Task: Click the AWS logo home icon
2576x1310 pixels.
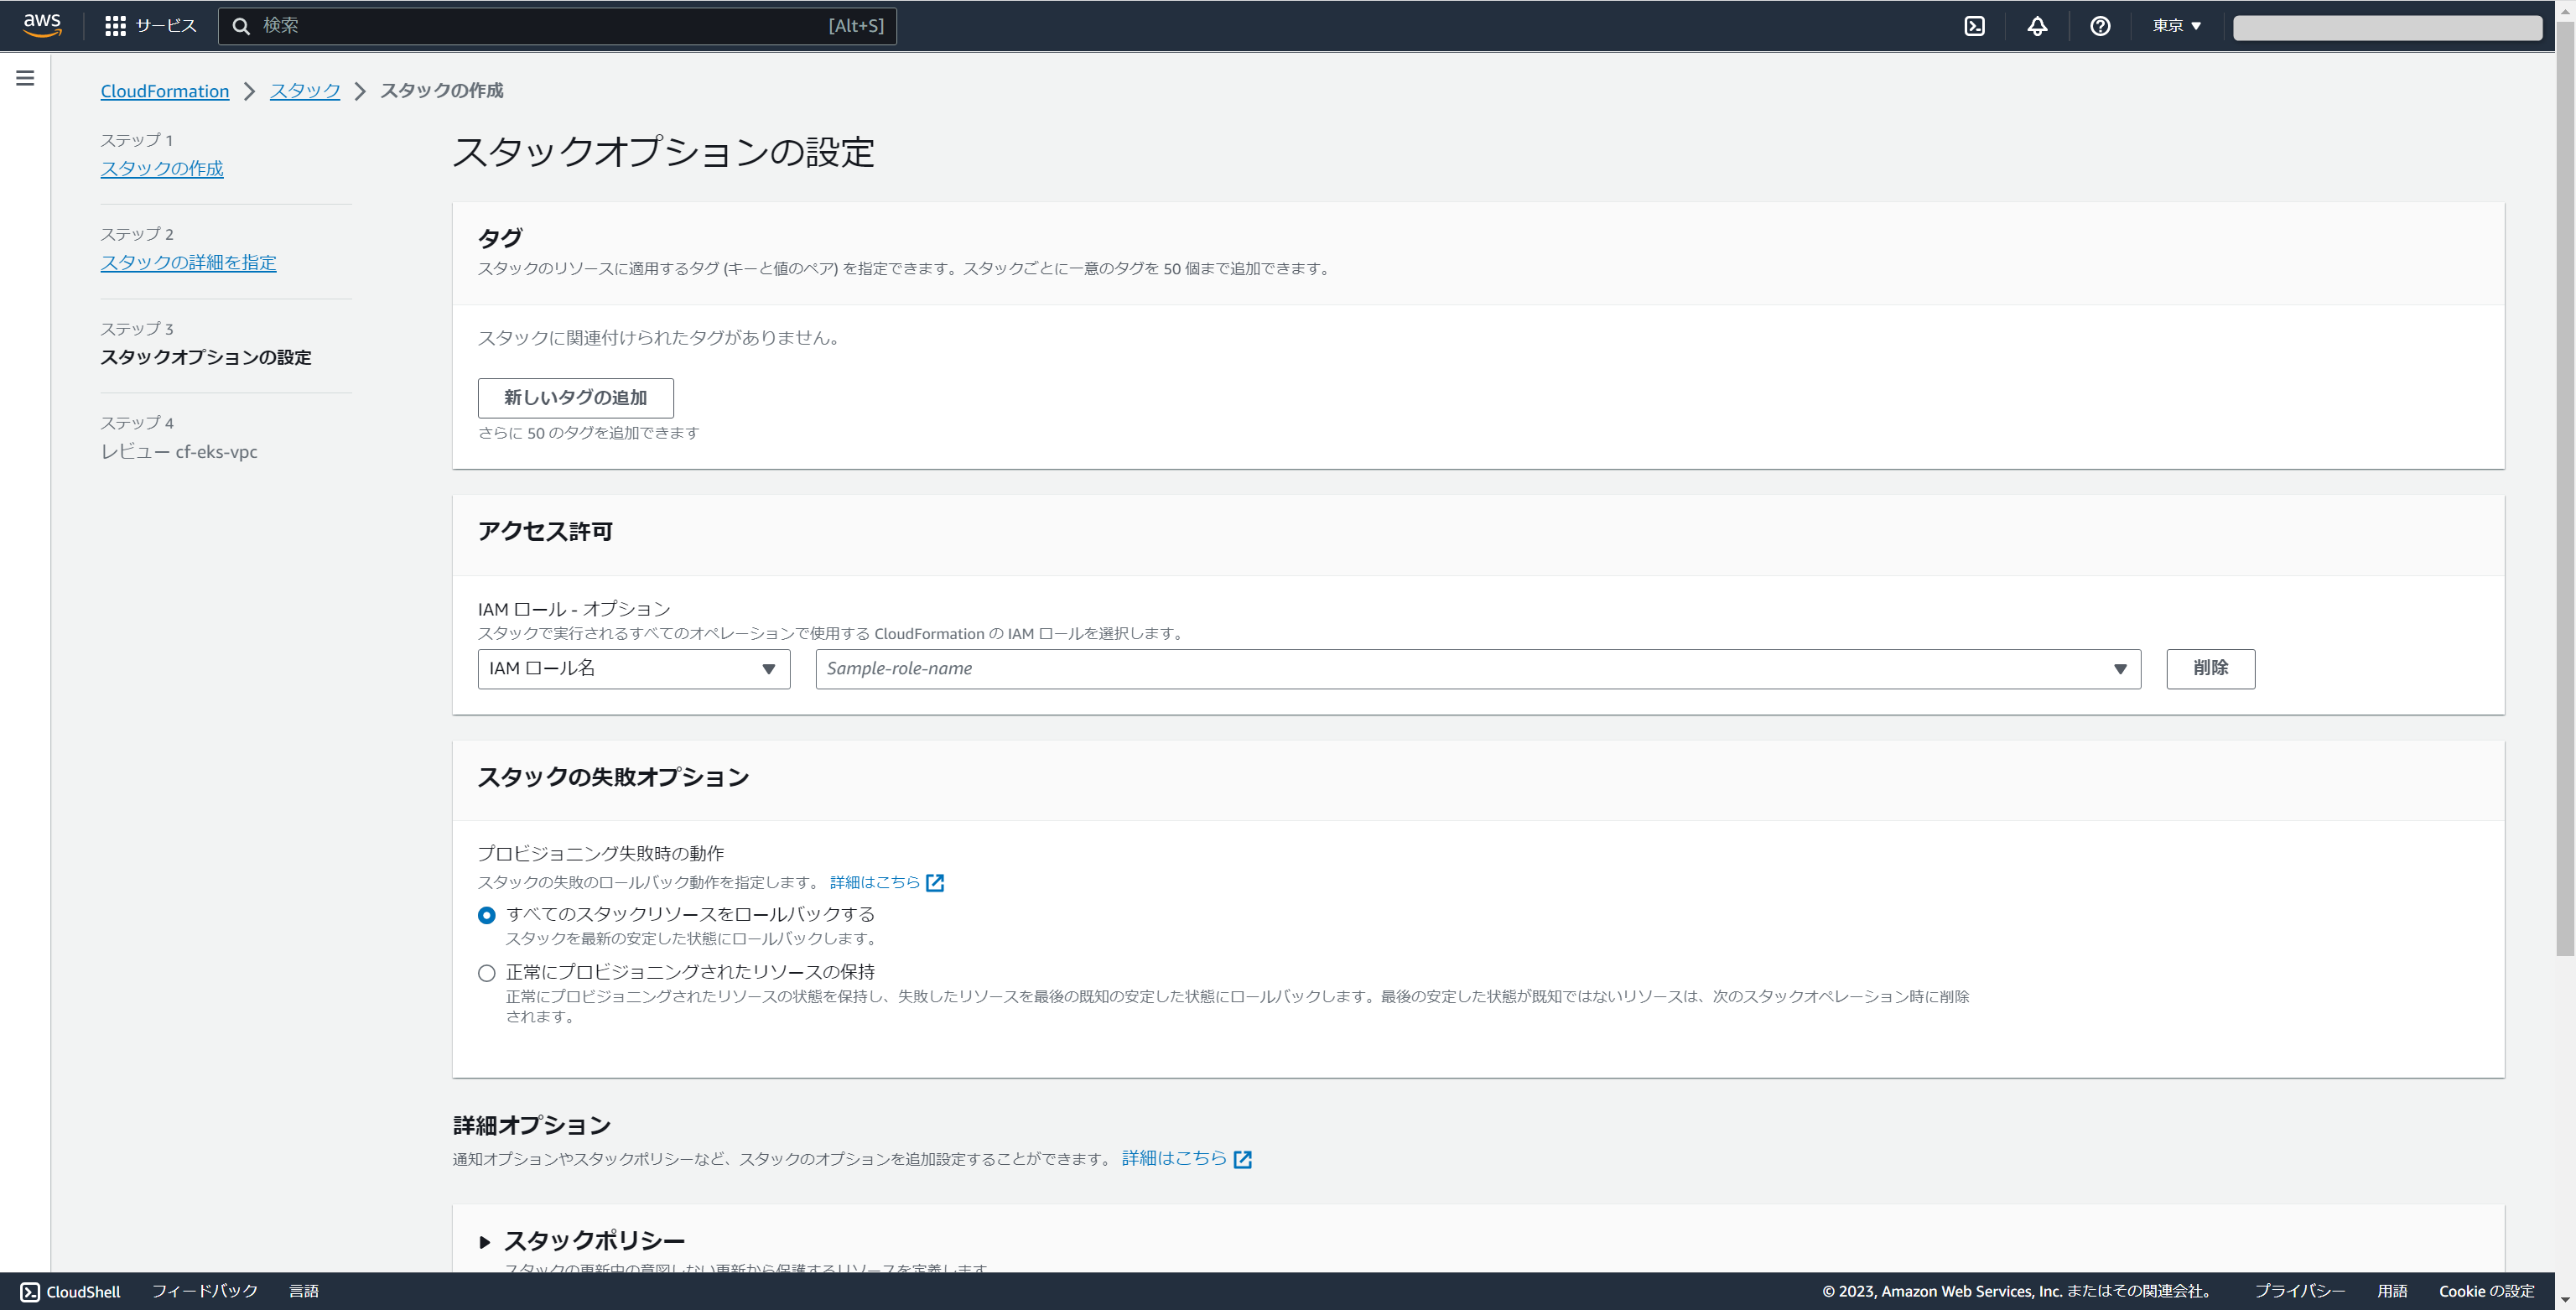Action: point(42,25)
